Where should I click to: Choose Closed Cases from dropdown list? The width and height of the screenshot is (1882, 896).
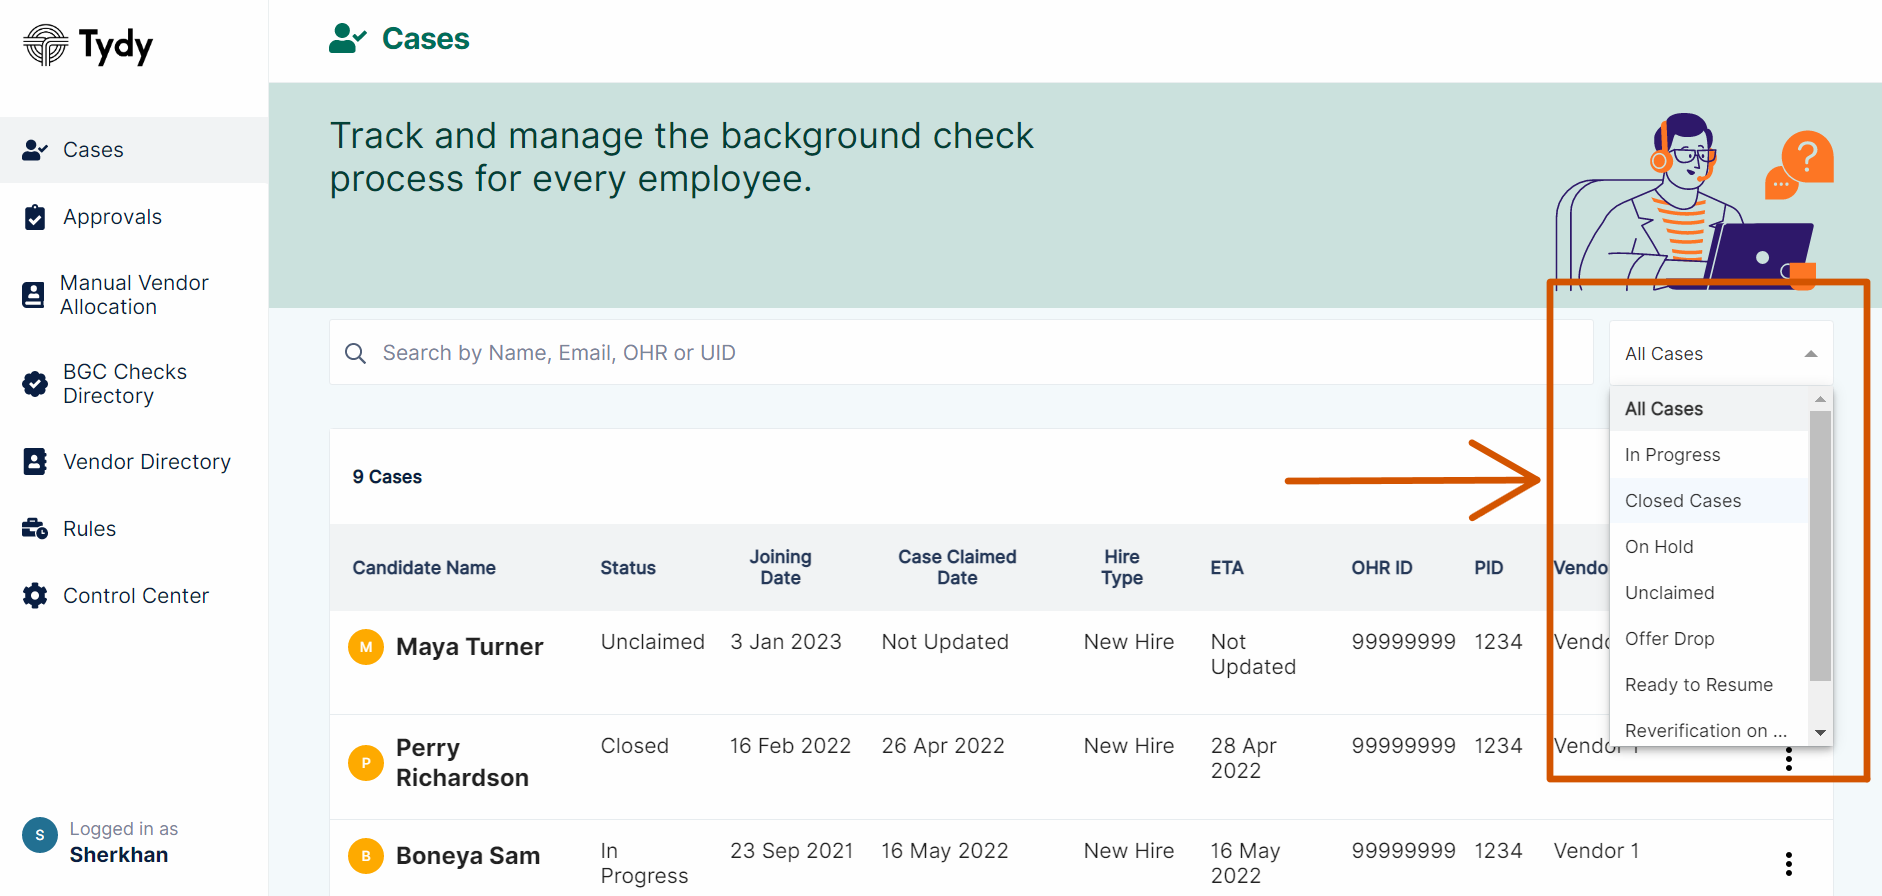pos(1682,501)
